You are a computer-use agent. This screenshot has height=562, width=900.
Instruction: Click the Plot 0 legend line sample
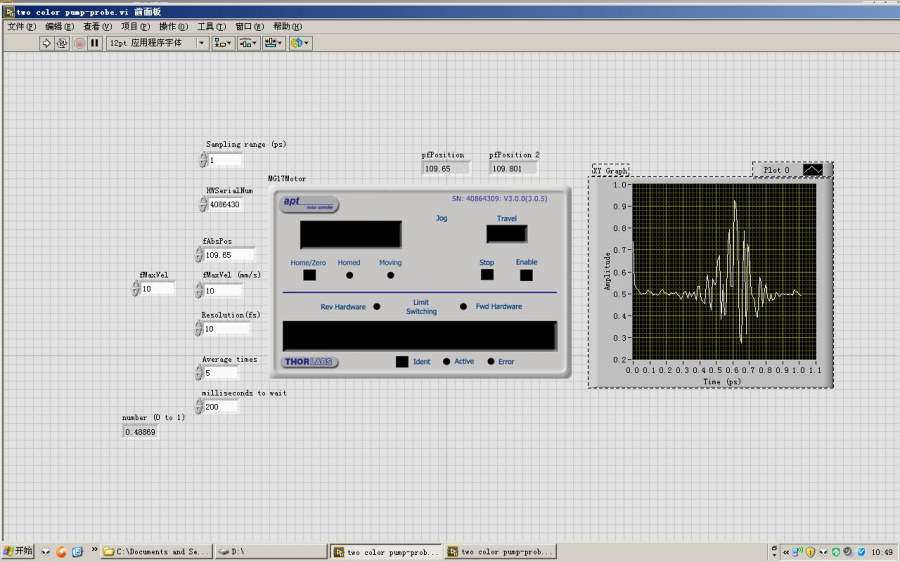(812, 170)
